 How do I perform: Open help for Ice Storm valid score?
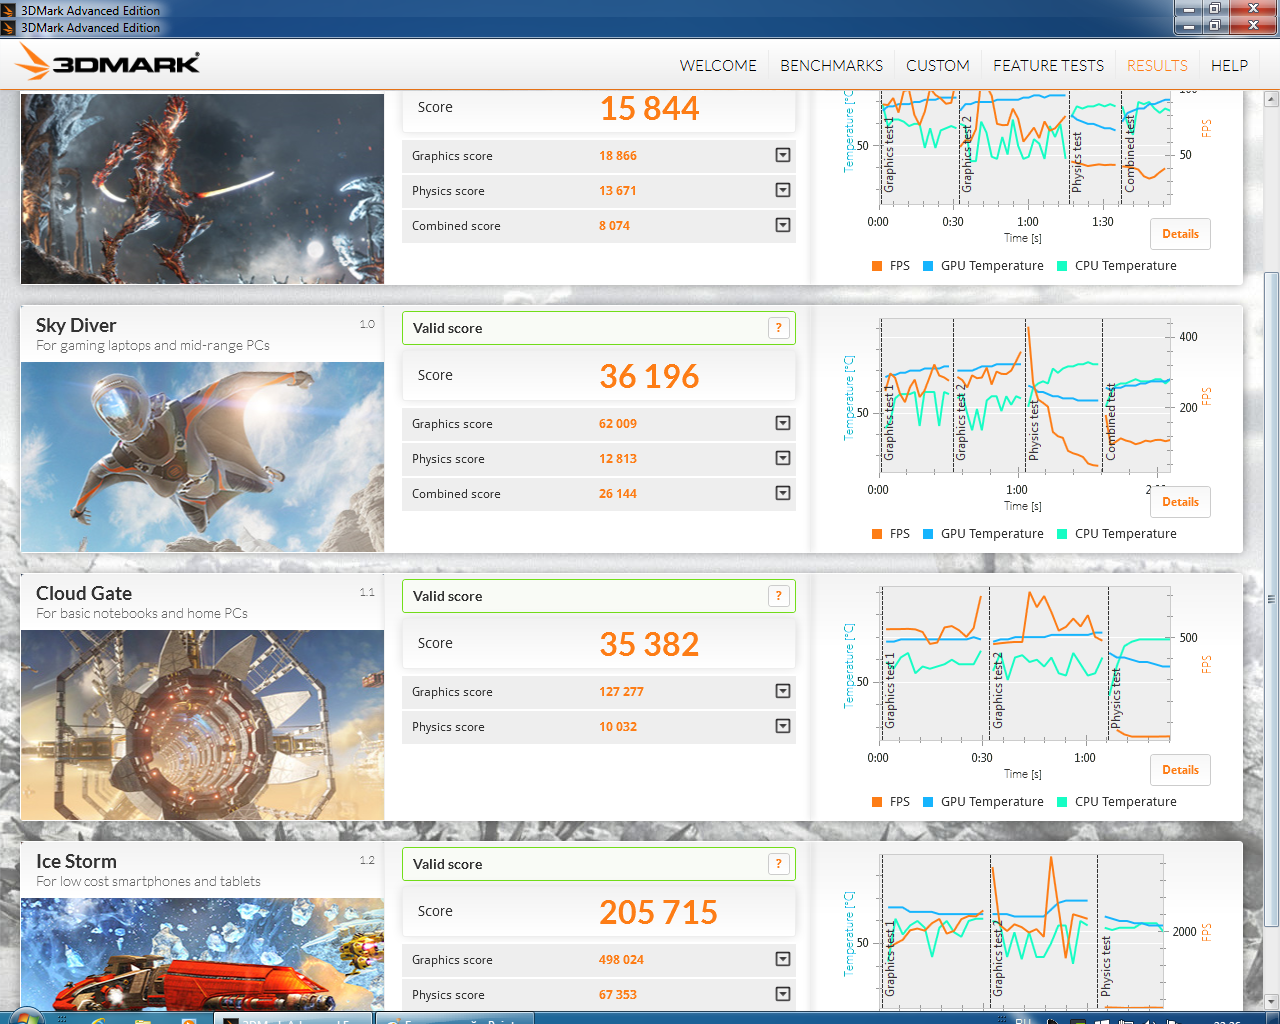[779, 864]
